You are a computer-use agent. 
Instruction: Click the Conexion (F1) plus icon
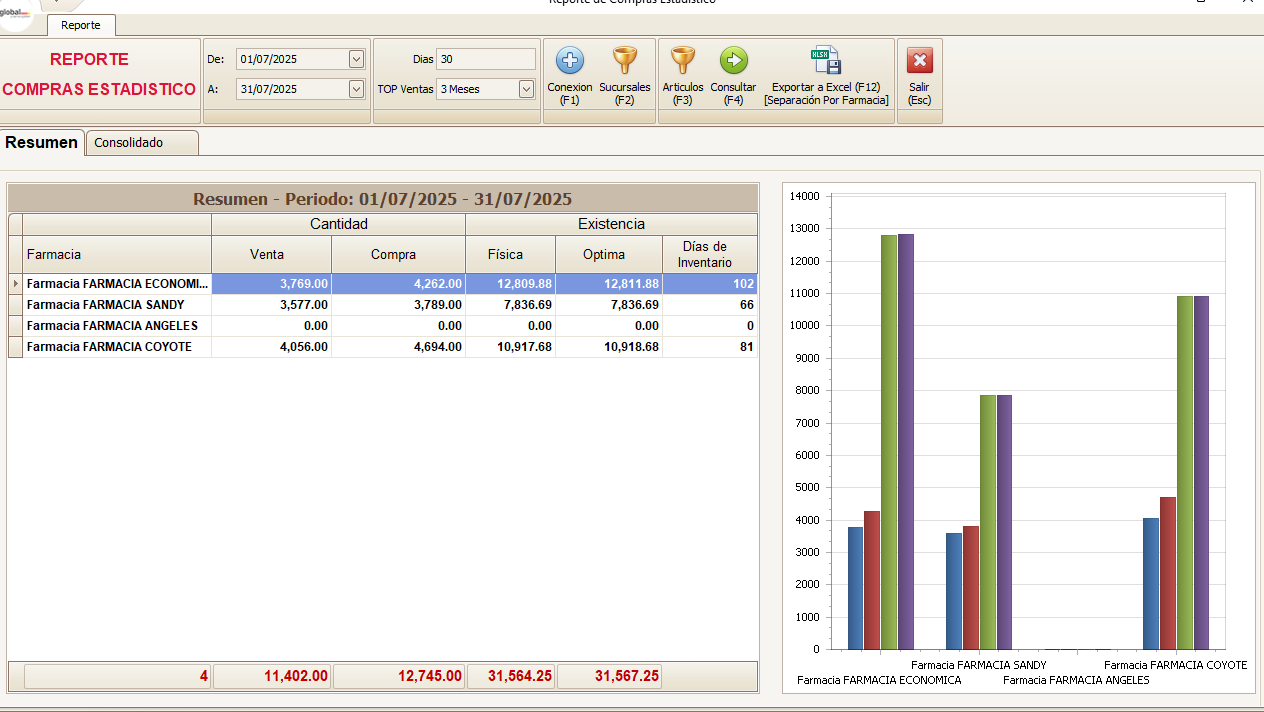569,61
